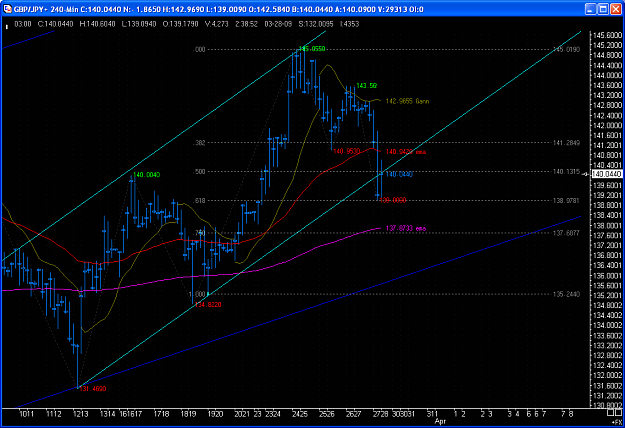Viewport: 625px width, 428px height.
Task: Click the 2728 date label on time axis
Action: 380,414
